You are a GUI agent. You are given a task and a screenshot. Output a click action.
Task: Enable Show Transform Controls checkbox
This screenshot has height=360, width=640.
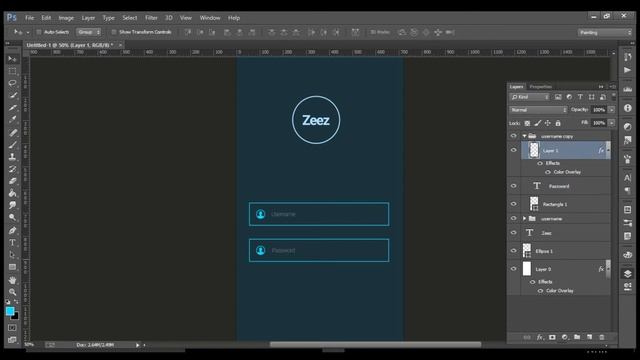114,32
